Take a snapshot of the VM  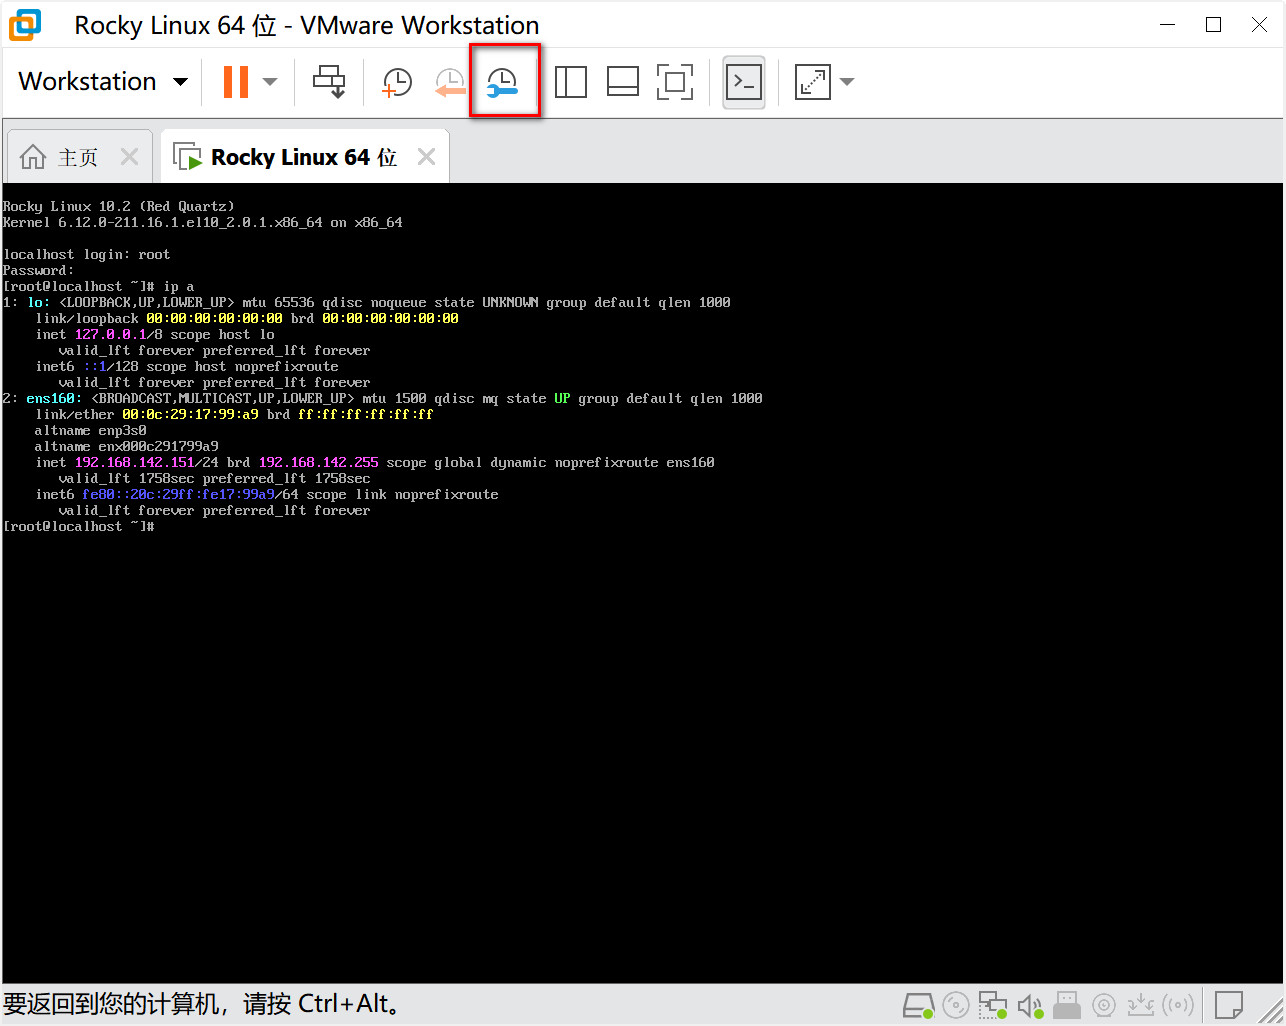[397, 82]
